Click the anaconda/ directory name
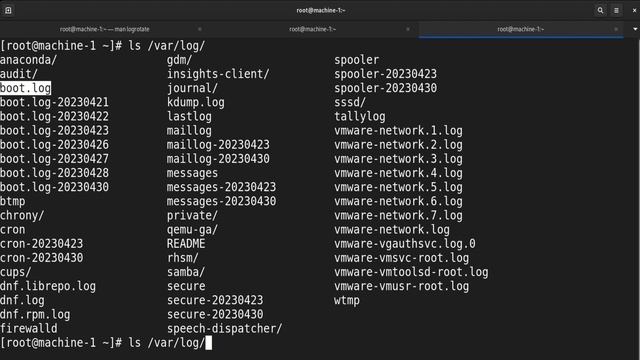The image size is (640, 360). (29, 60)
